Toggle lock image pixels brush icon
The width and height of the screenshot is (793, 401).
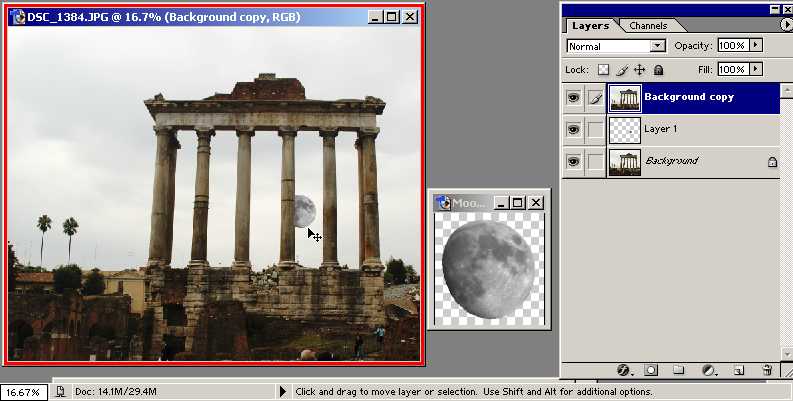pos(621,70)
